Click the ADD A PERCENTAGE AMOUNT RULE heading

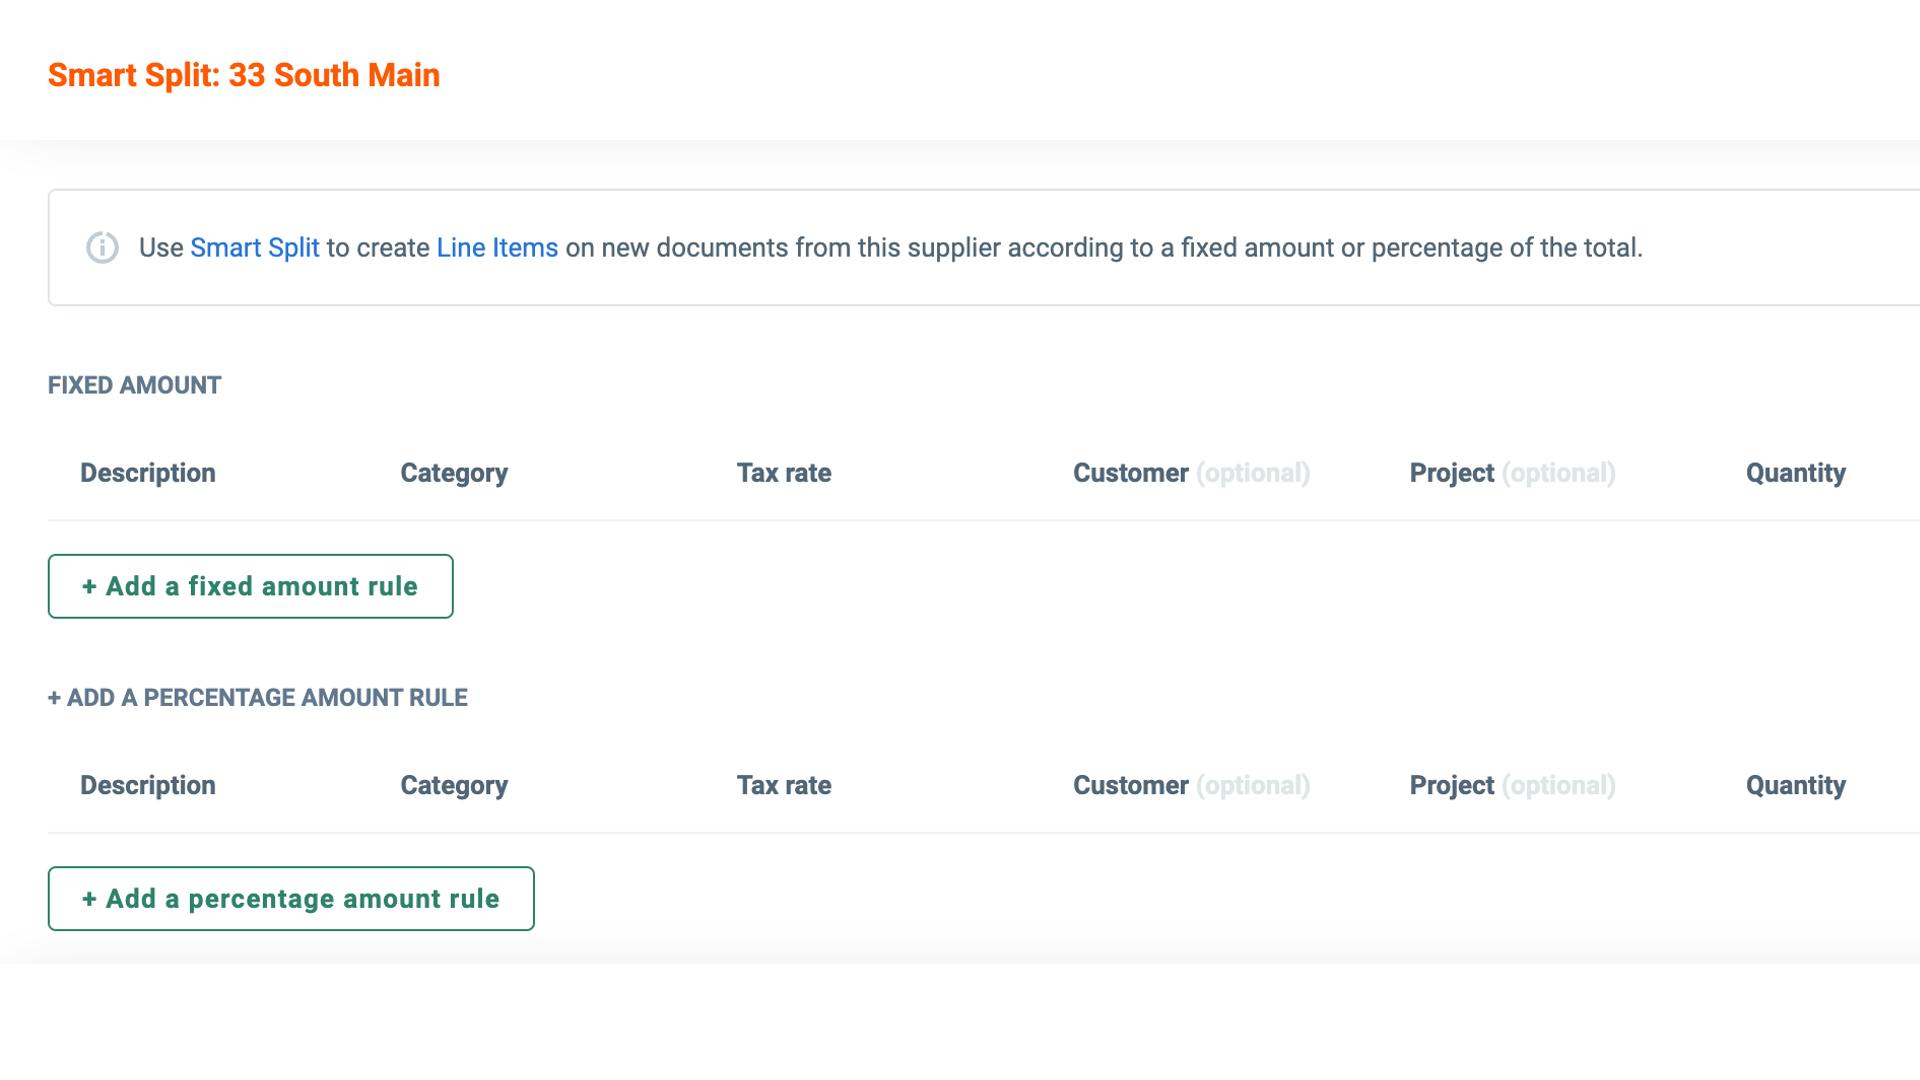(x=258, y=697)
